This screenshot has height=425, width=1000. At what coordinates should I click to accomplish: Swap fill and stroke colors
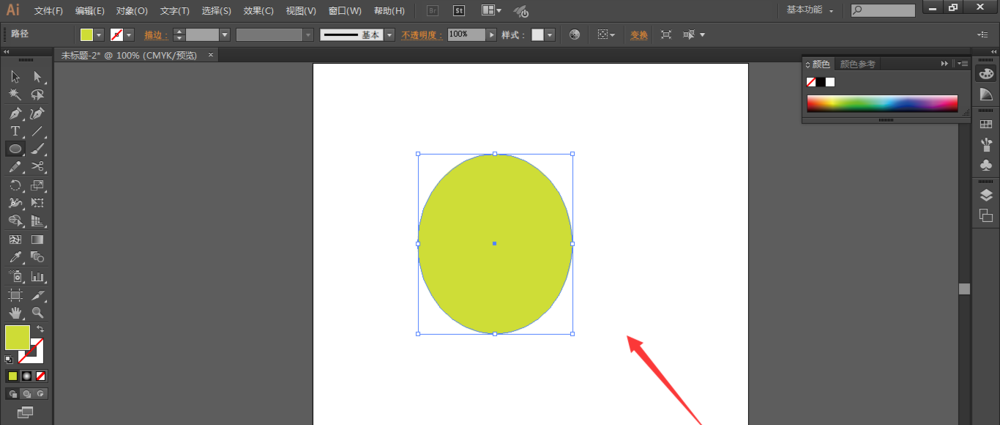40,329
